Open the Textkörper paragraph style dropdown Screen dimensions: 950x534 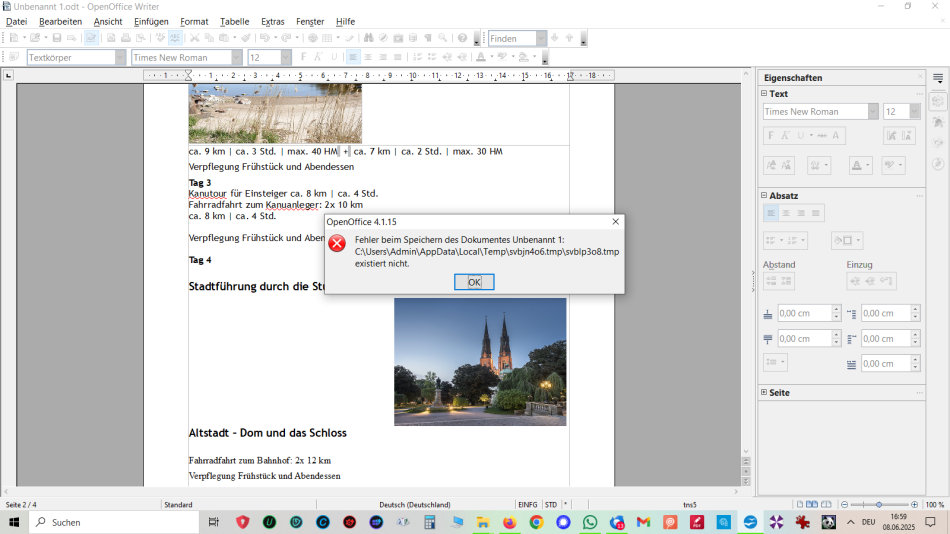coord(121,57)
